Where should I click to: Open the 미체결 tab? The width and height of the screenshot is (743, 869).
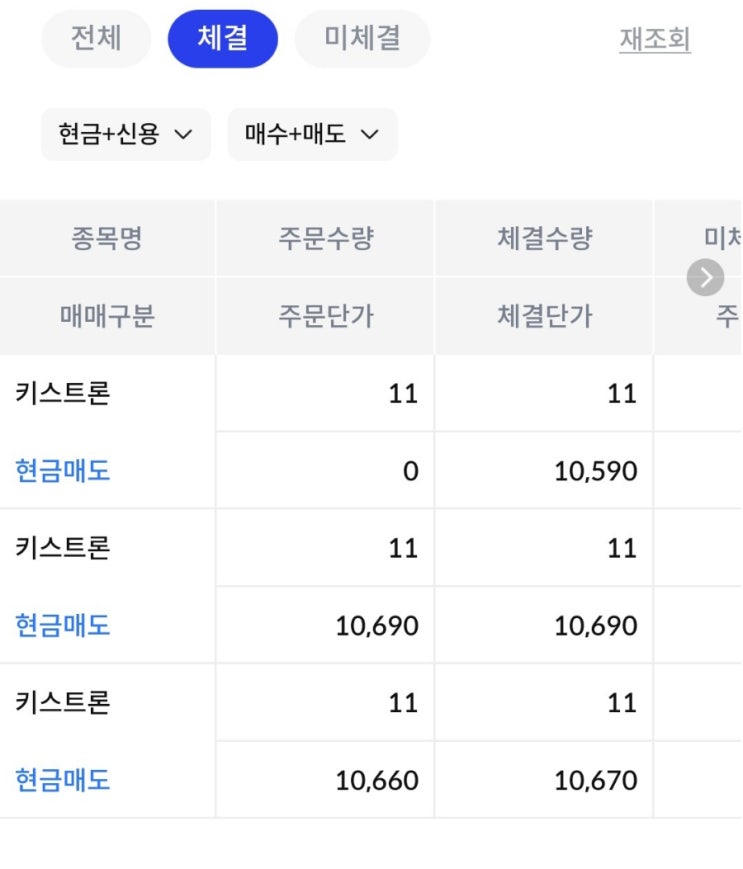[362, 39]
